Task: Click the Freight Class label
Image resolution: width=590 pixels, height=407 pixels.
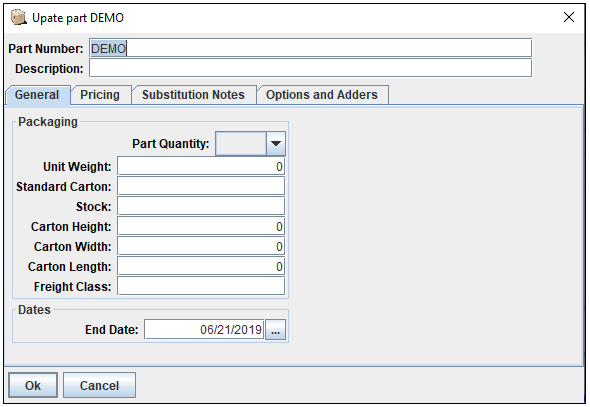Action: [72, 287]
